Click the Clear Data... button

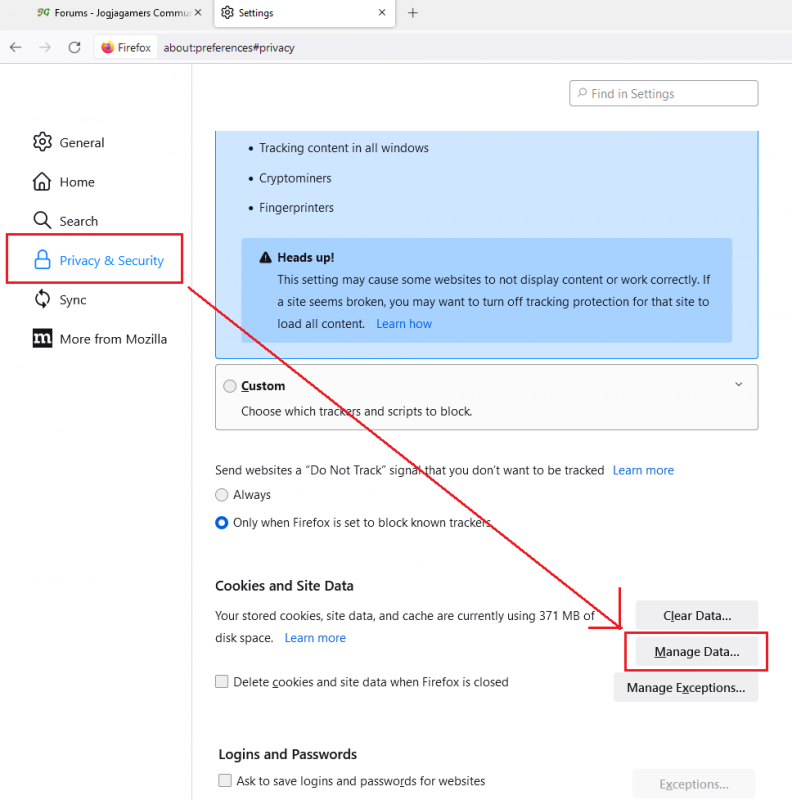[x=697, y=616]
